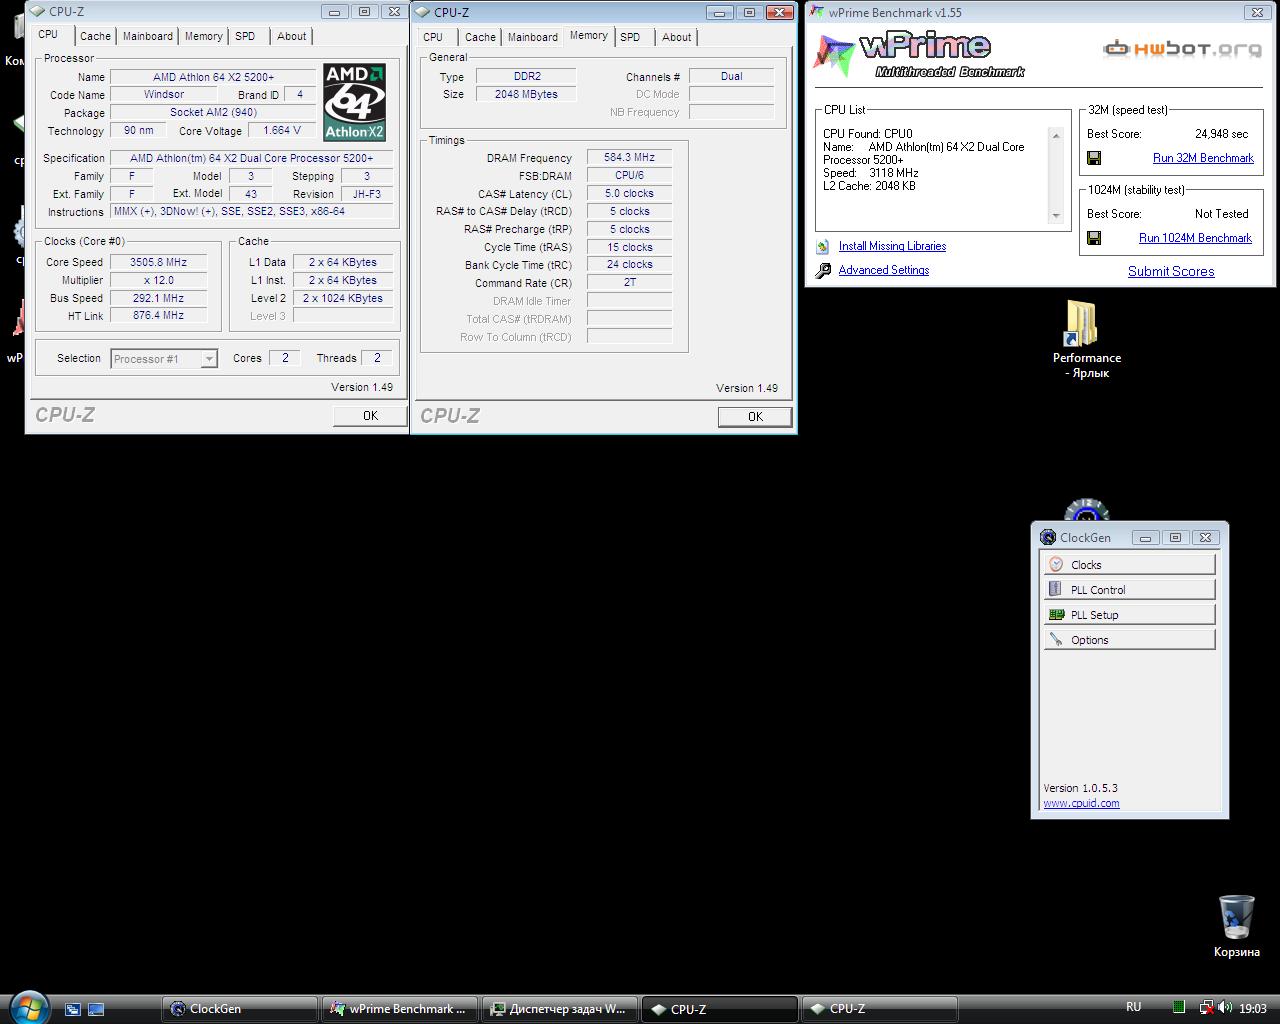Click the Bus Speed value 292.1 MHz

158,298
